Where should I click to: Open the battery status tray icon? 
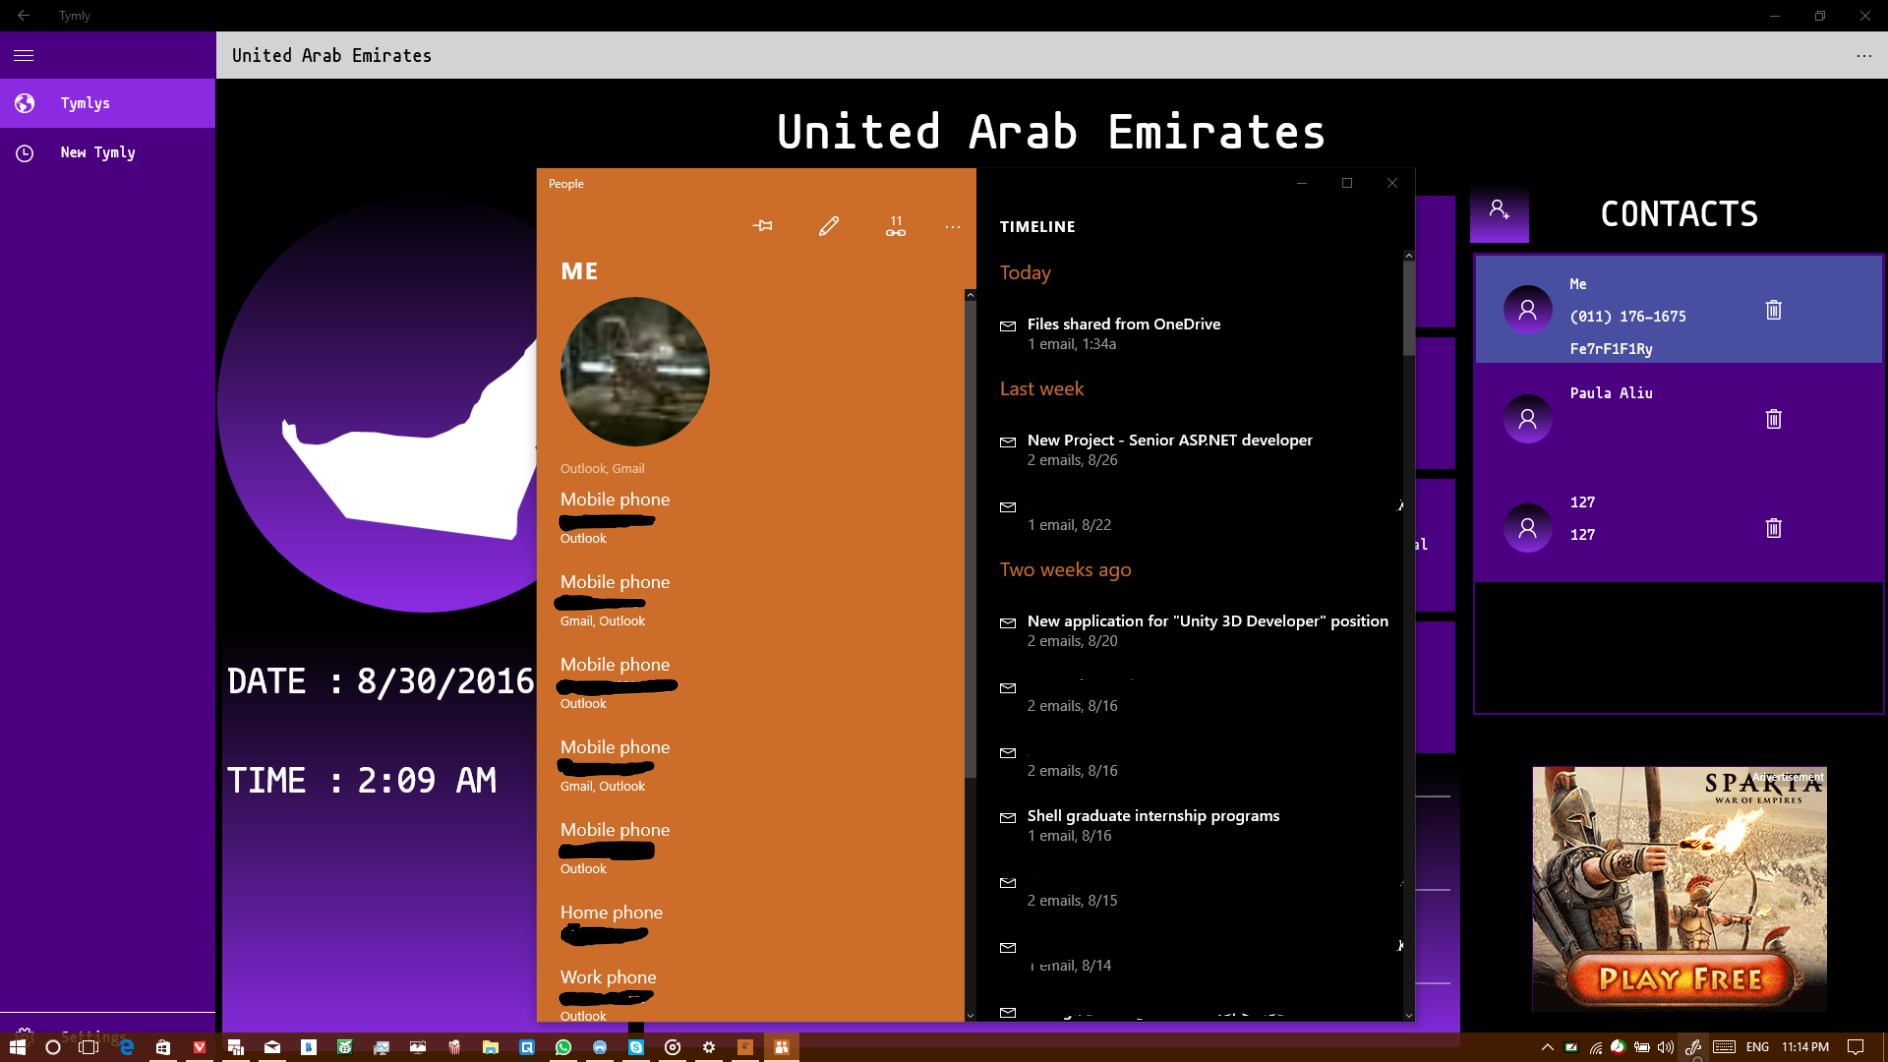[x=1641, y=1047]
